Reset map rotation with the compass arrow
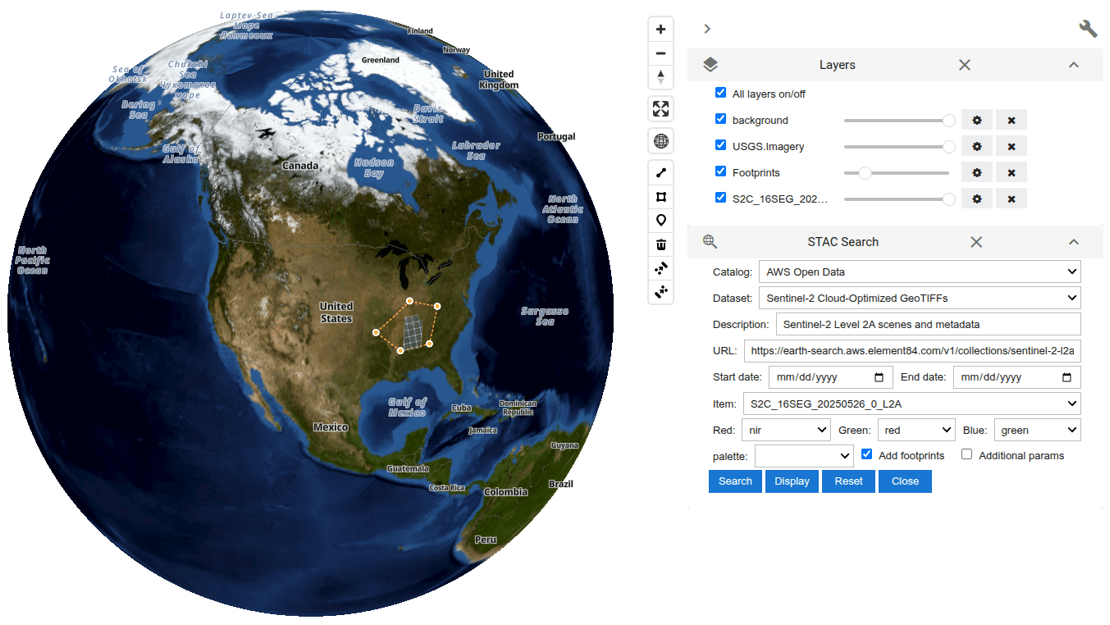1110x625 pixels. [x=661, y=78]
